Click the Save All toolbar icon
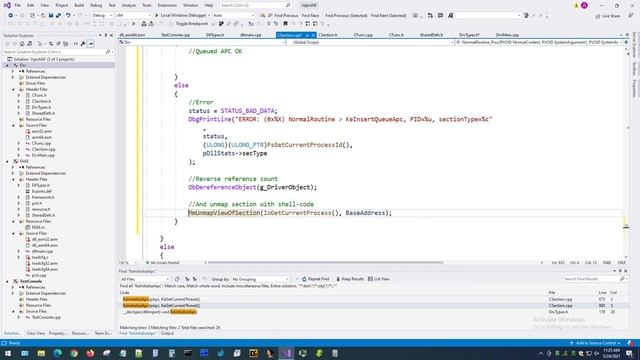Image resolution: width=640 pixels, height=360 pixels. pos(58,16)
